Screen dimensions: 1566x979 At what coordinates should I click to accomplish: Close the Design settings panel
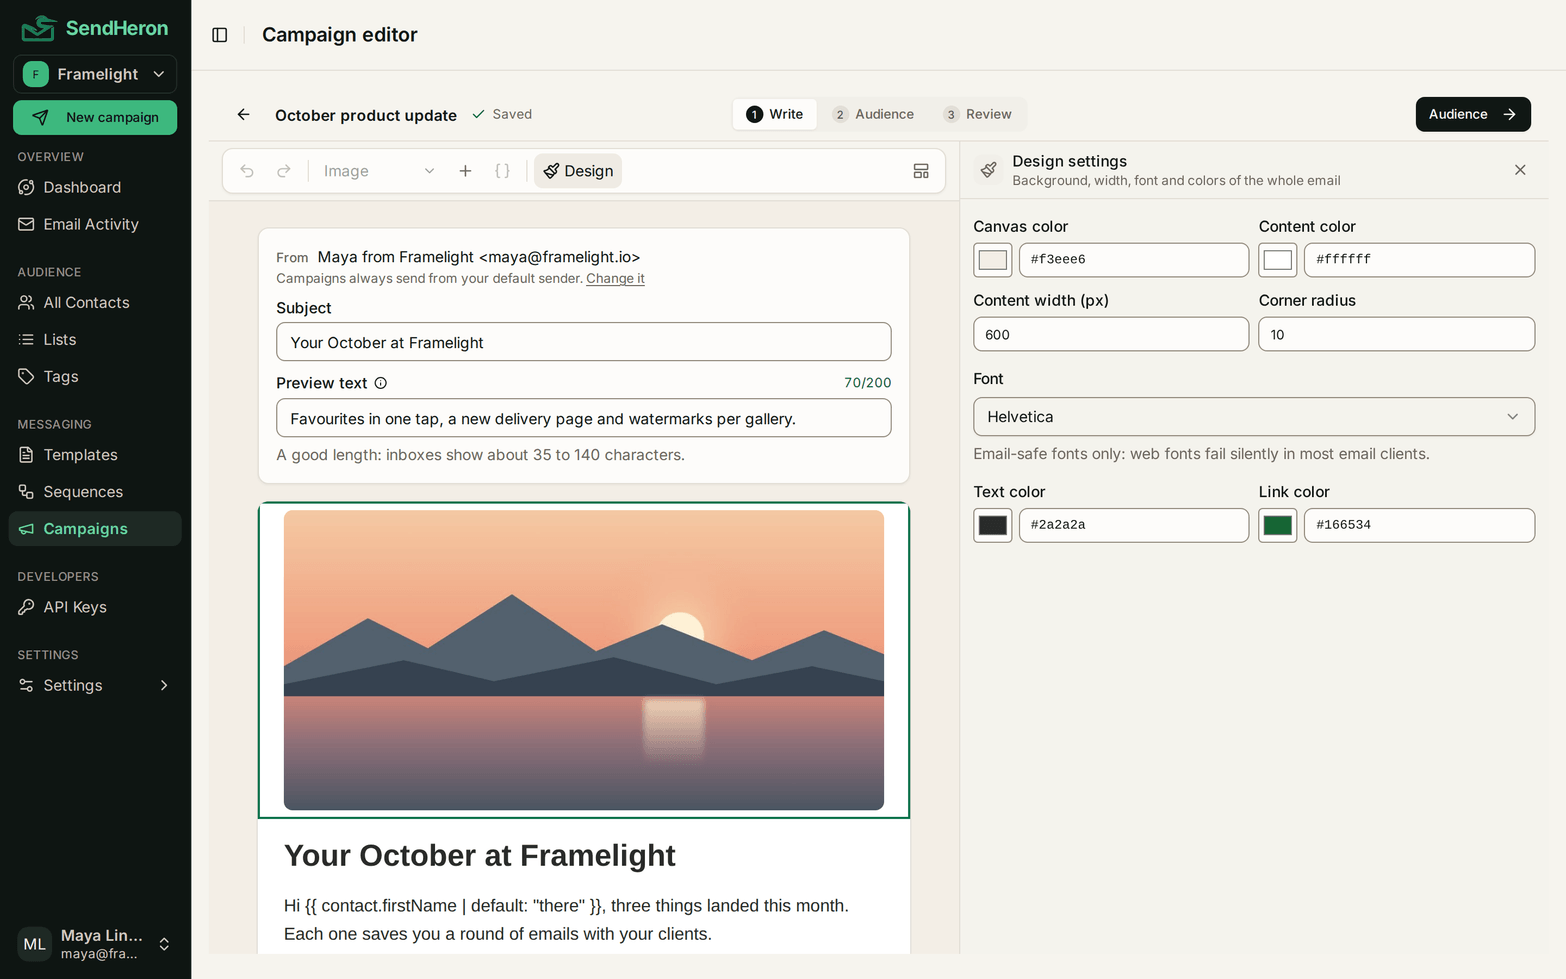coord(1520,170)
